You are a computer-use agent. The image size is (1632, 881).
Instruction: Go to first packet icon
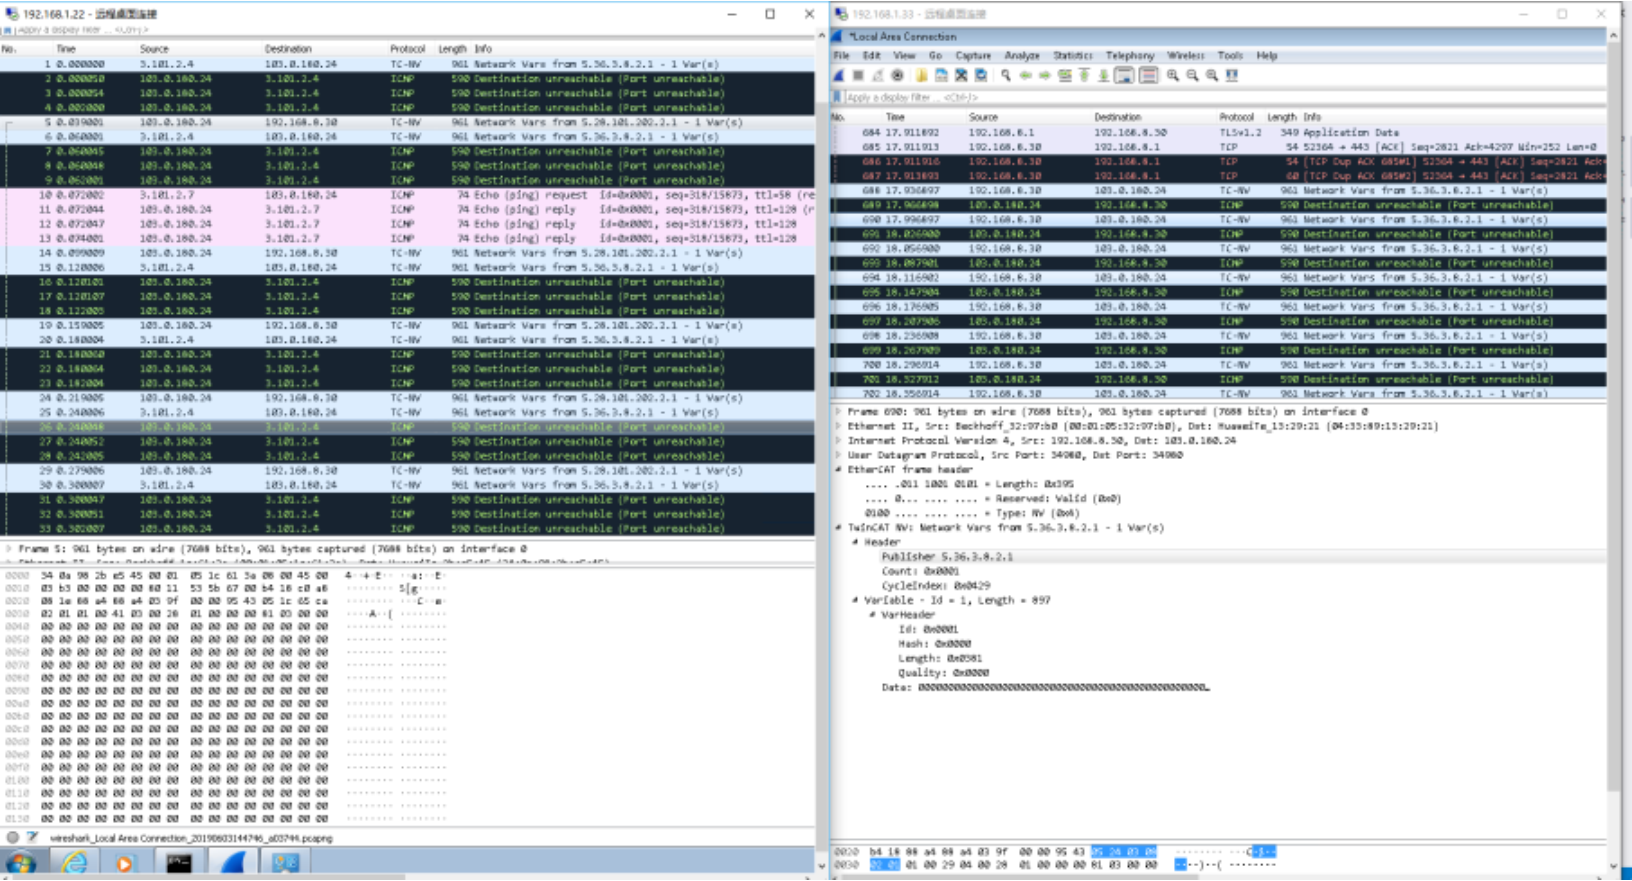click(x=1084, y=76)
